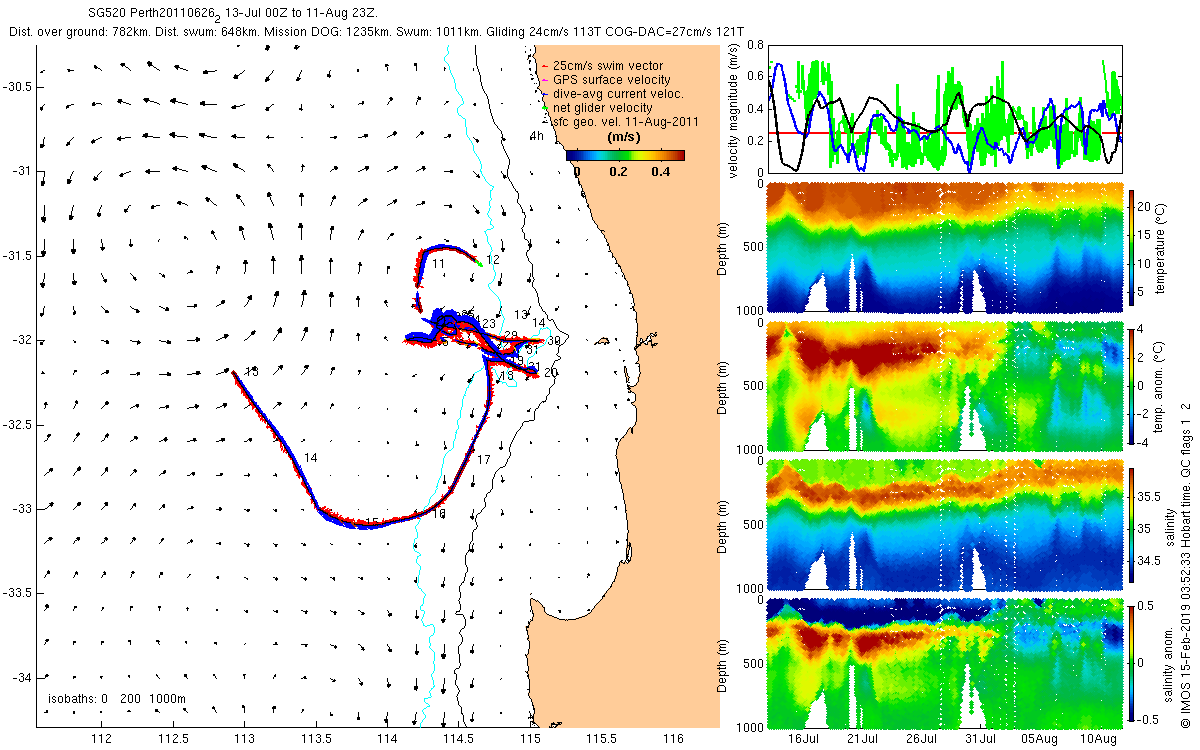Click legend entry 'sfc geo. vel. 11-Aug-2011'
This screenshot has width=1200, height=750.
[624, 121]
